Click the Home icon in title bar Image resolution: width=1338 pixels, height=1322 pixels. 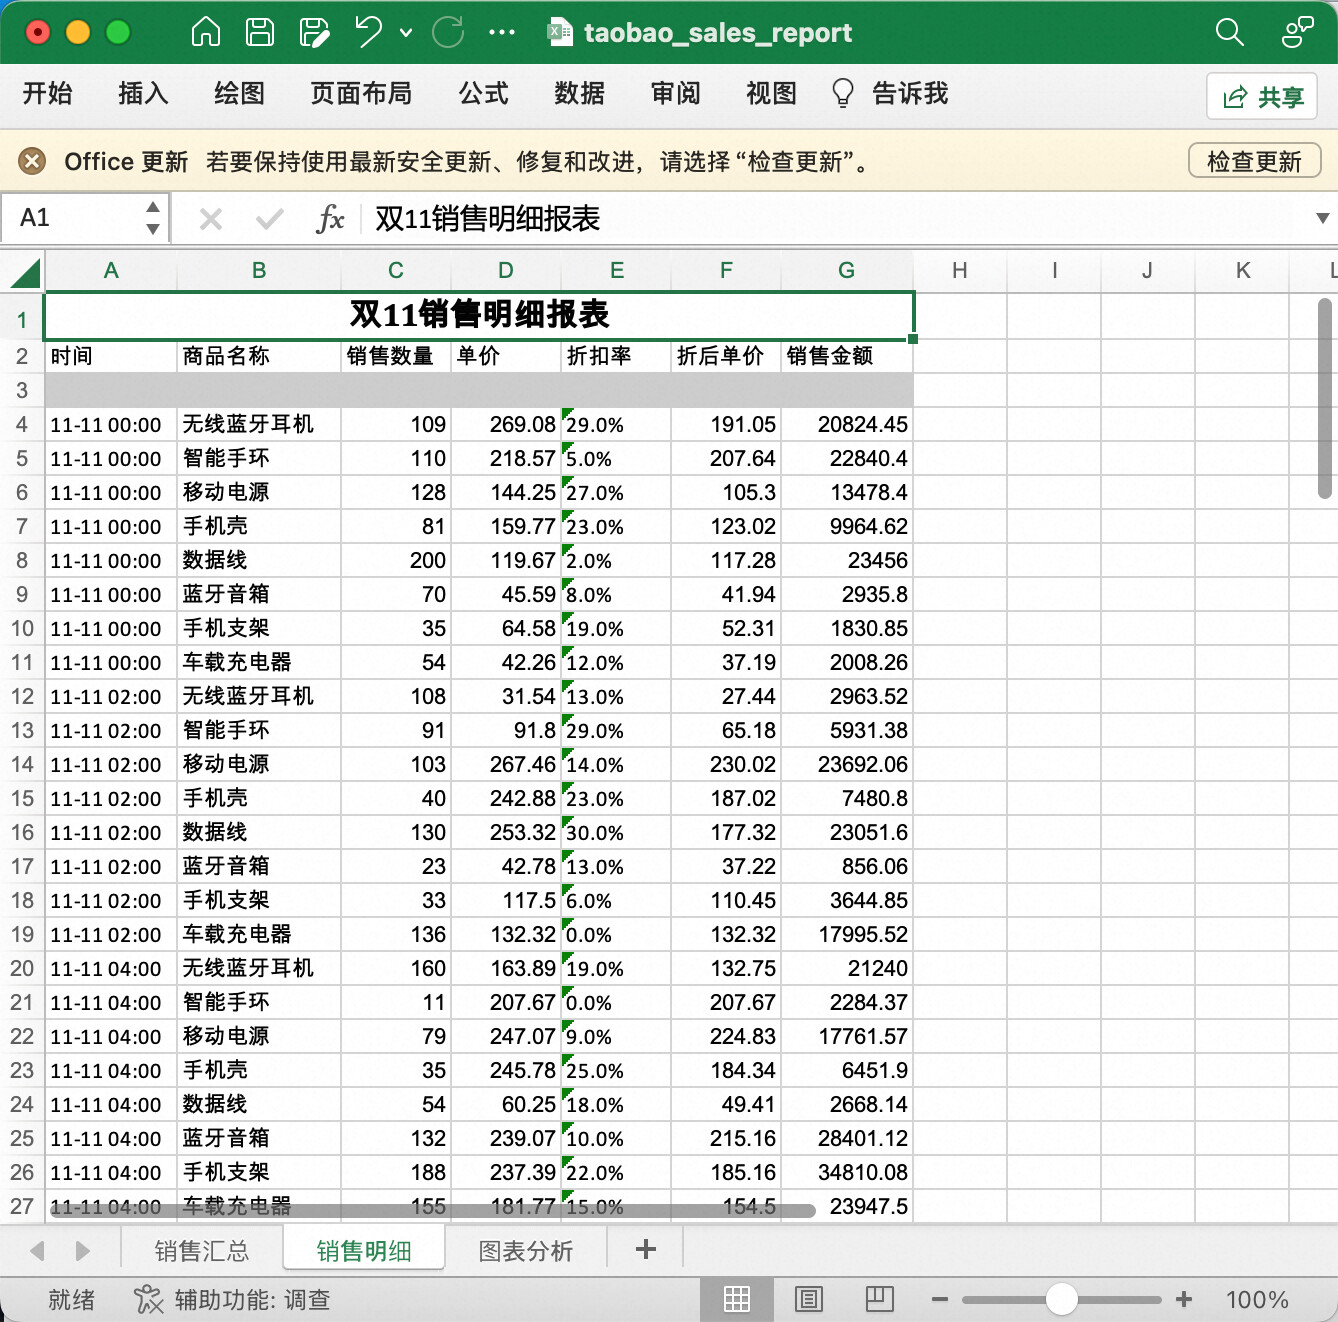pyautogui.click(x=206, y=32)
